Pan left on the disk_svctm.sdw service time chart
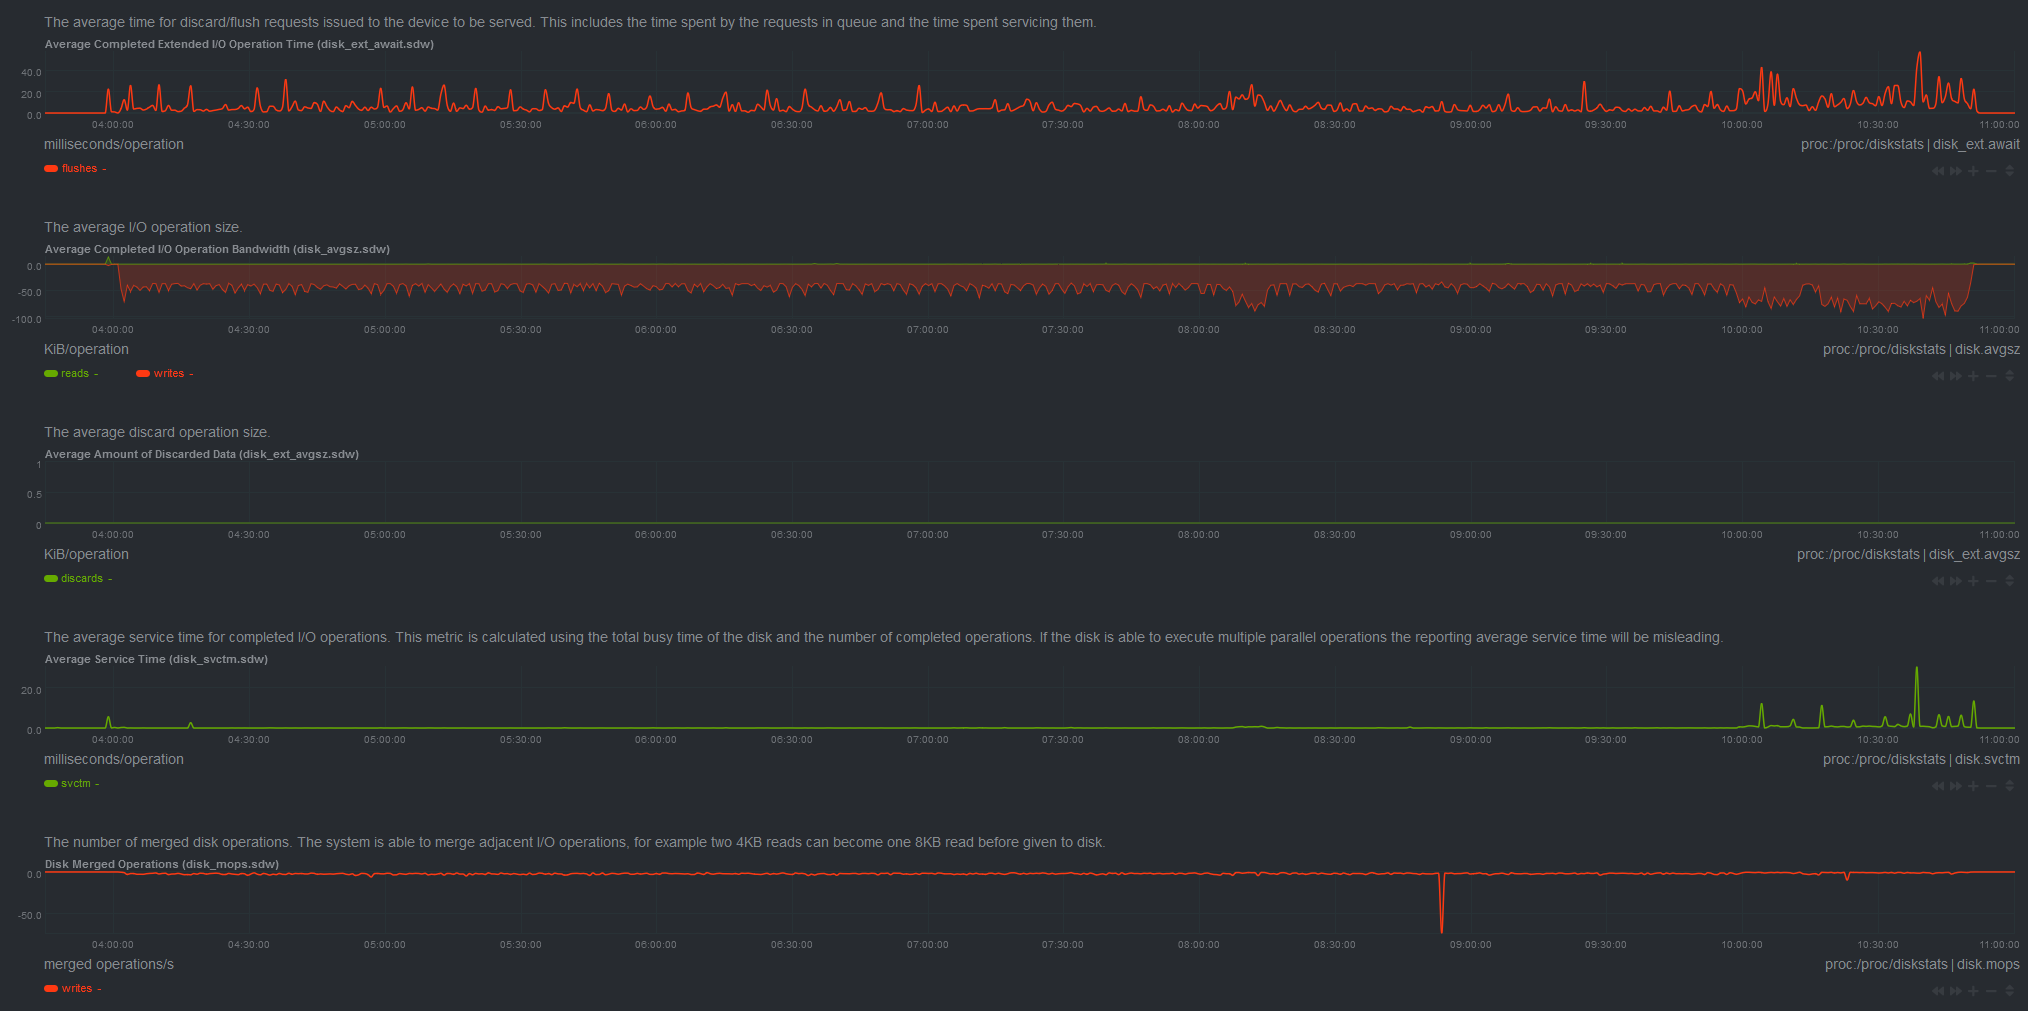 [1938, 786]
